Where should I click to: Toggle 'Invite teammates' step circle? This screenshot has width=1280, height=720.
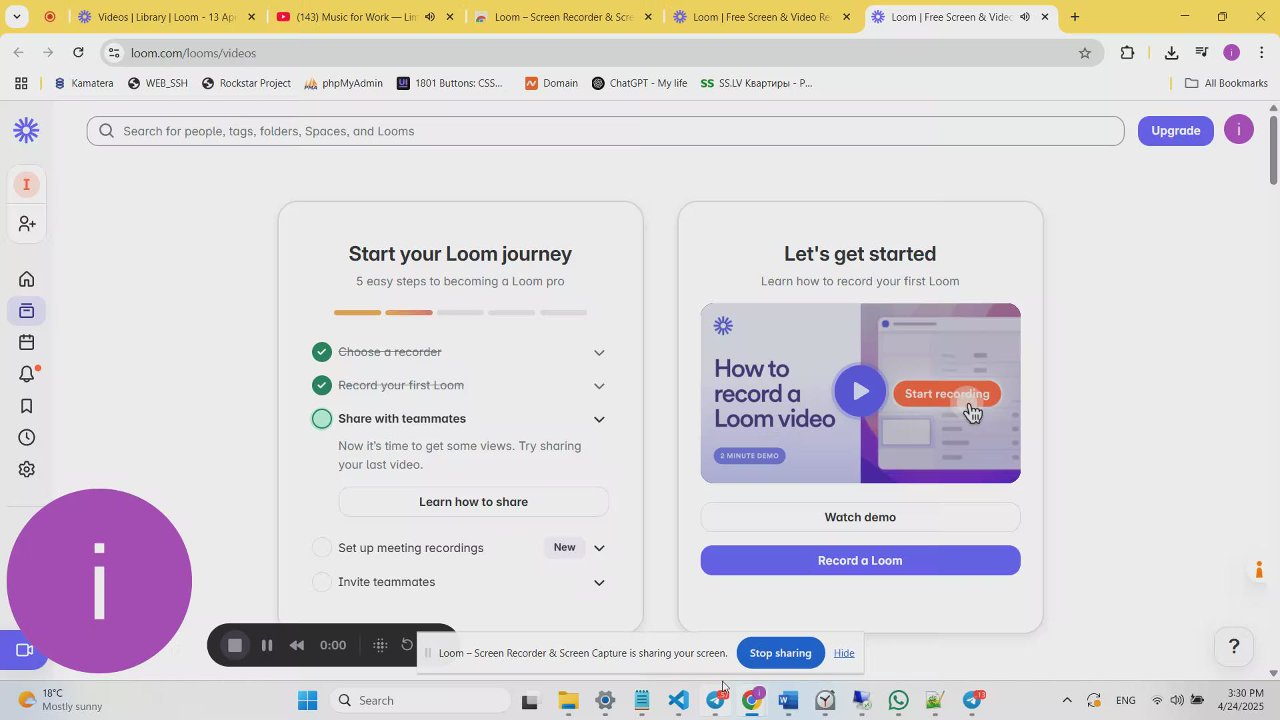[x=321, y=582]
